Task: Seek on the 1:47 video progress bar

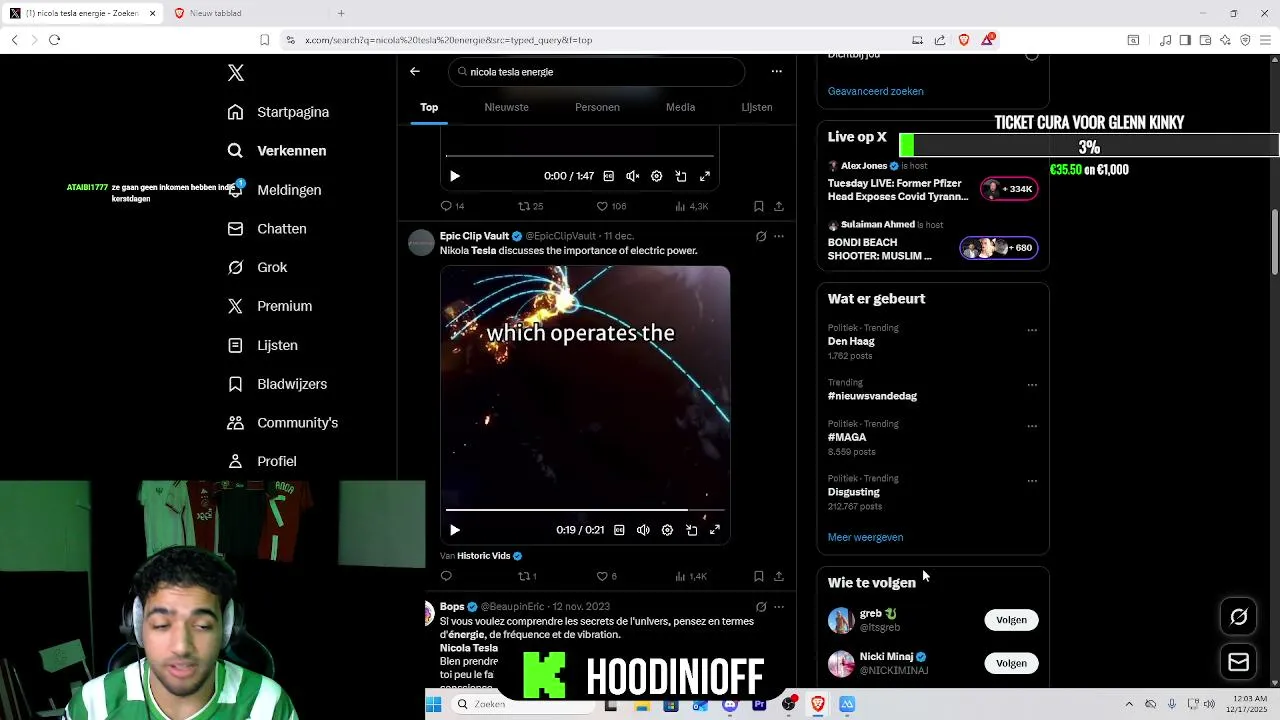Action: [580, 155]
